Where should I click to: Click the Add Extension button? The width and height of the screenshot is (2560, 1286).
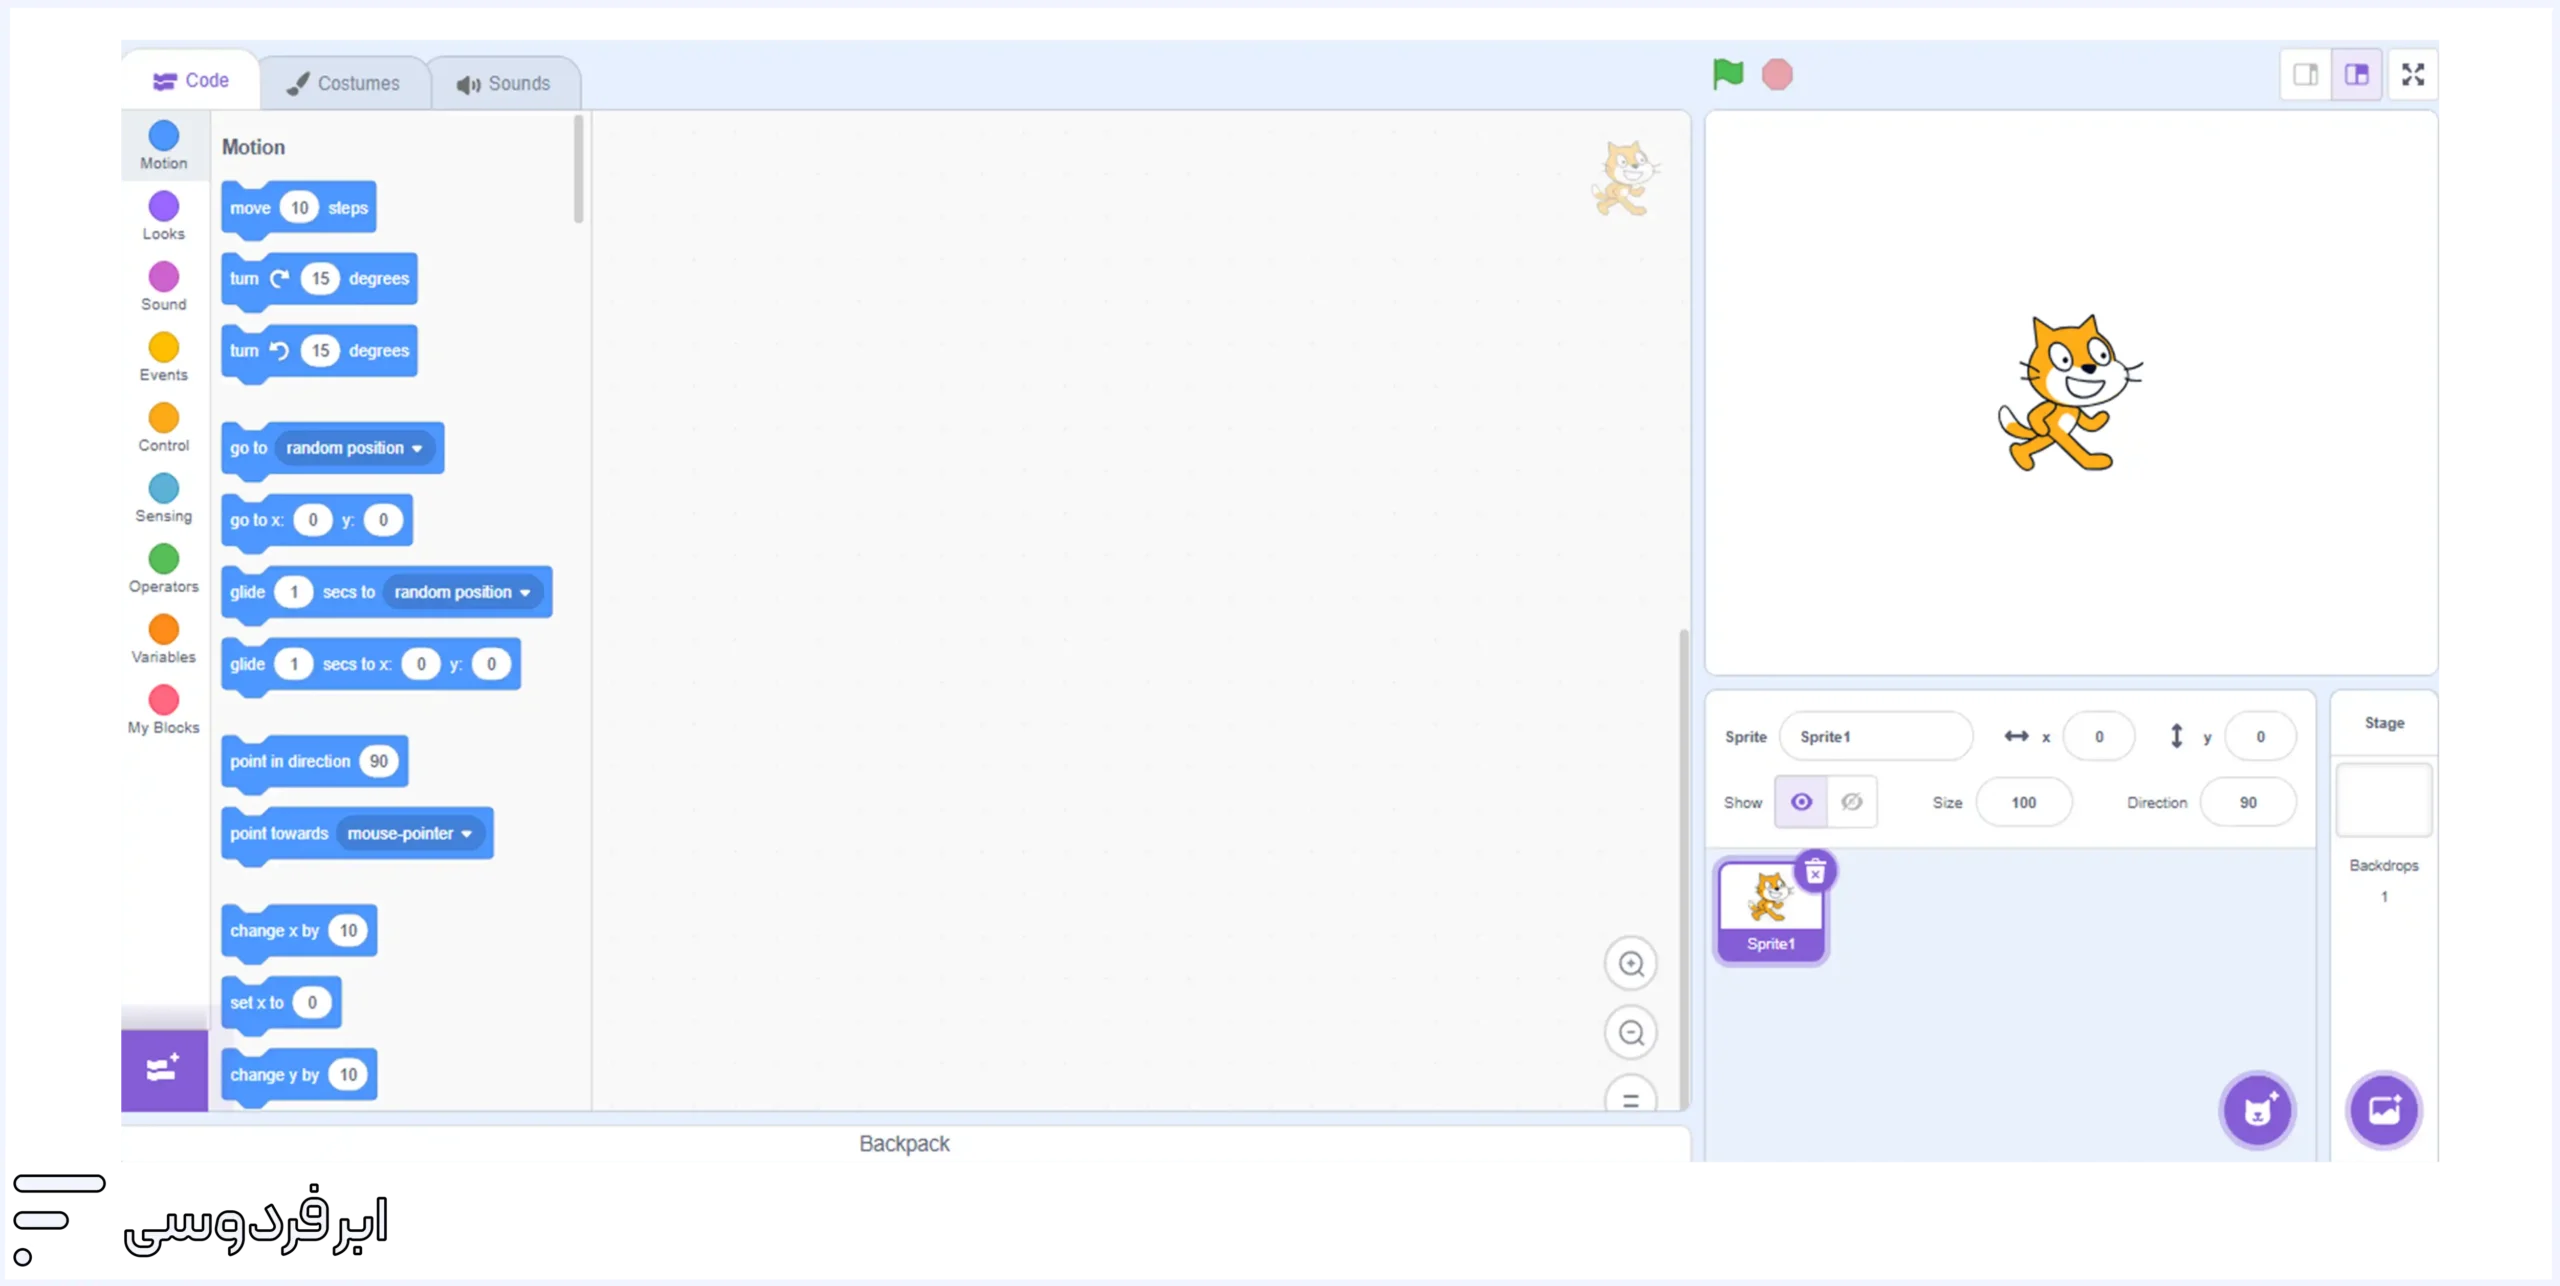pyautogui.click(x=164, y=1070)
